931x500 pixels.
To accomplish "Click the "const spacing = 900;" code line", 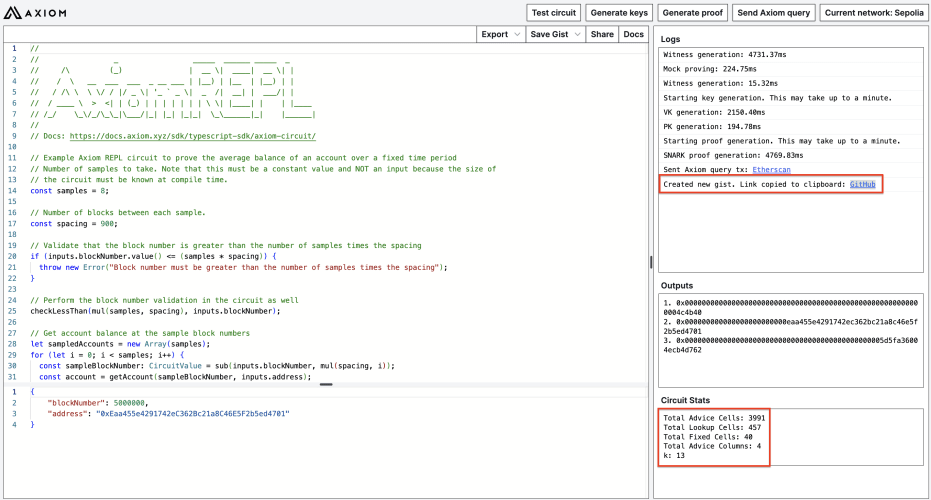I will click(74, 224).
